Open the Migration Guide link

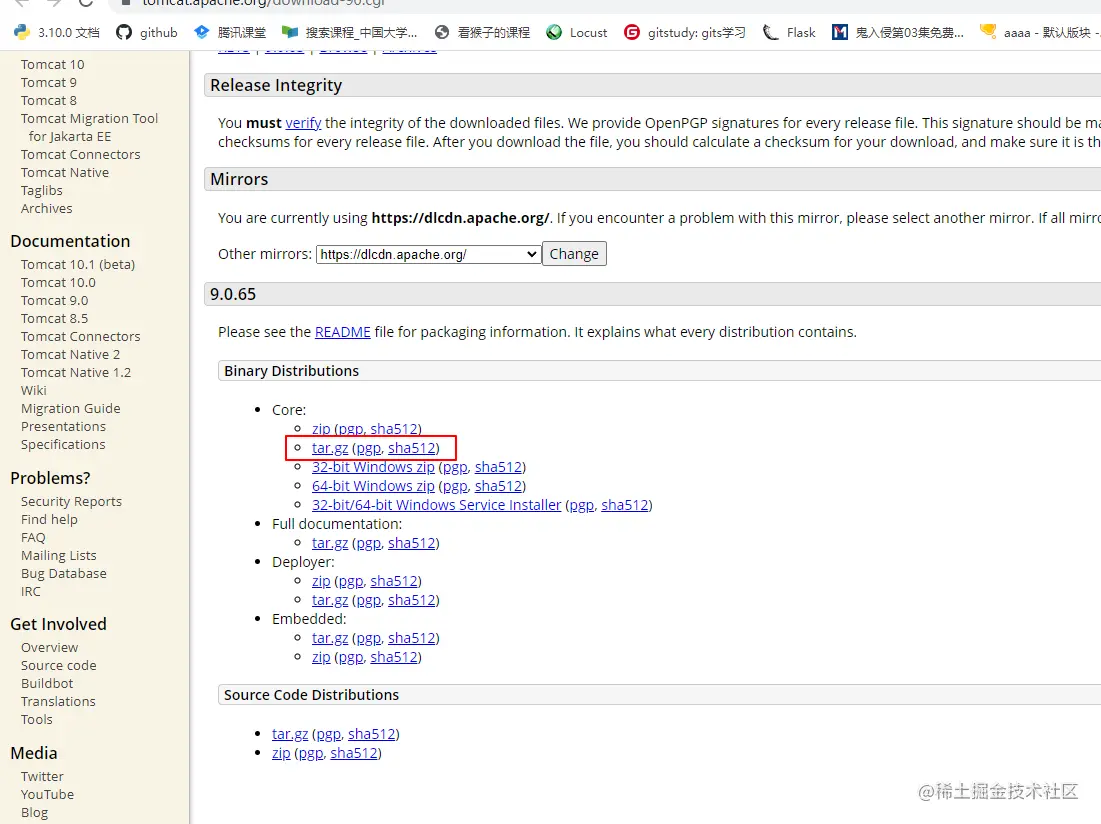pos(70,408)
